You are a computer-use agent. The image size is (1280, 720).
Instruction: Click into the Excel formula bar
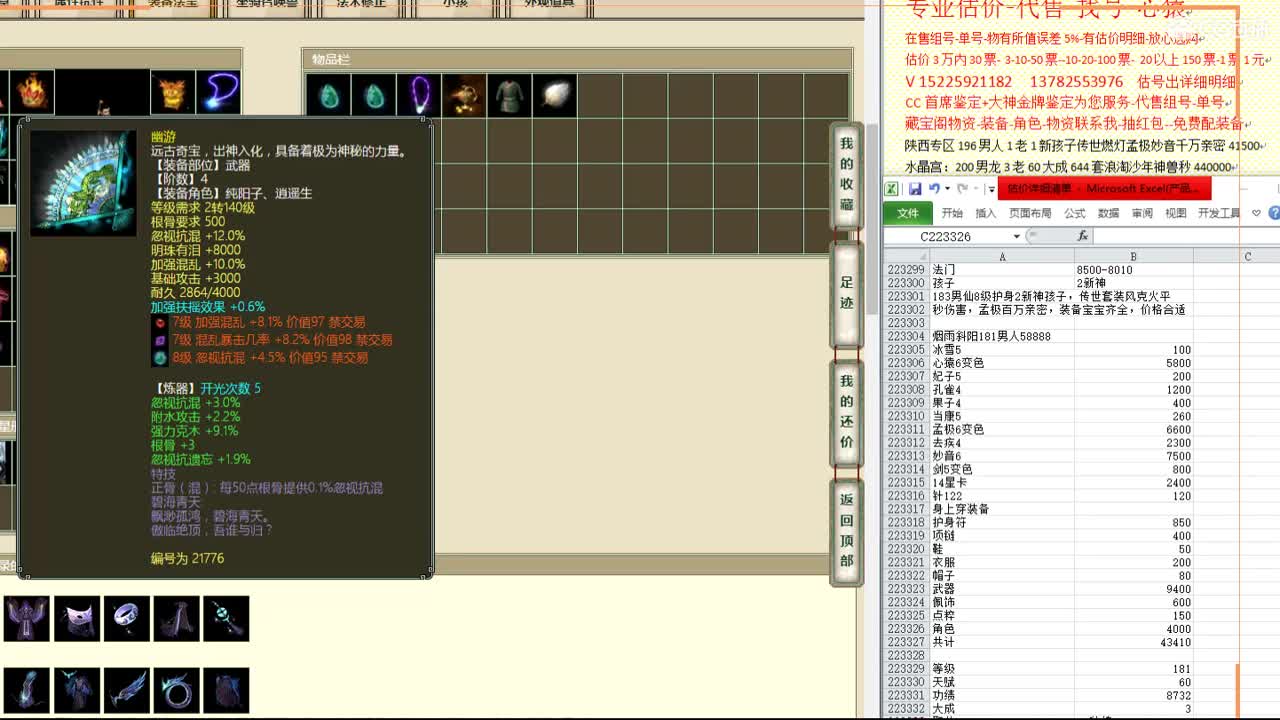tap(1185, 236)
